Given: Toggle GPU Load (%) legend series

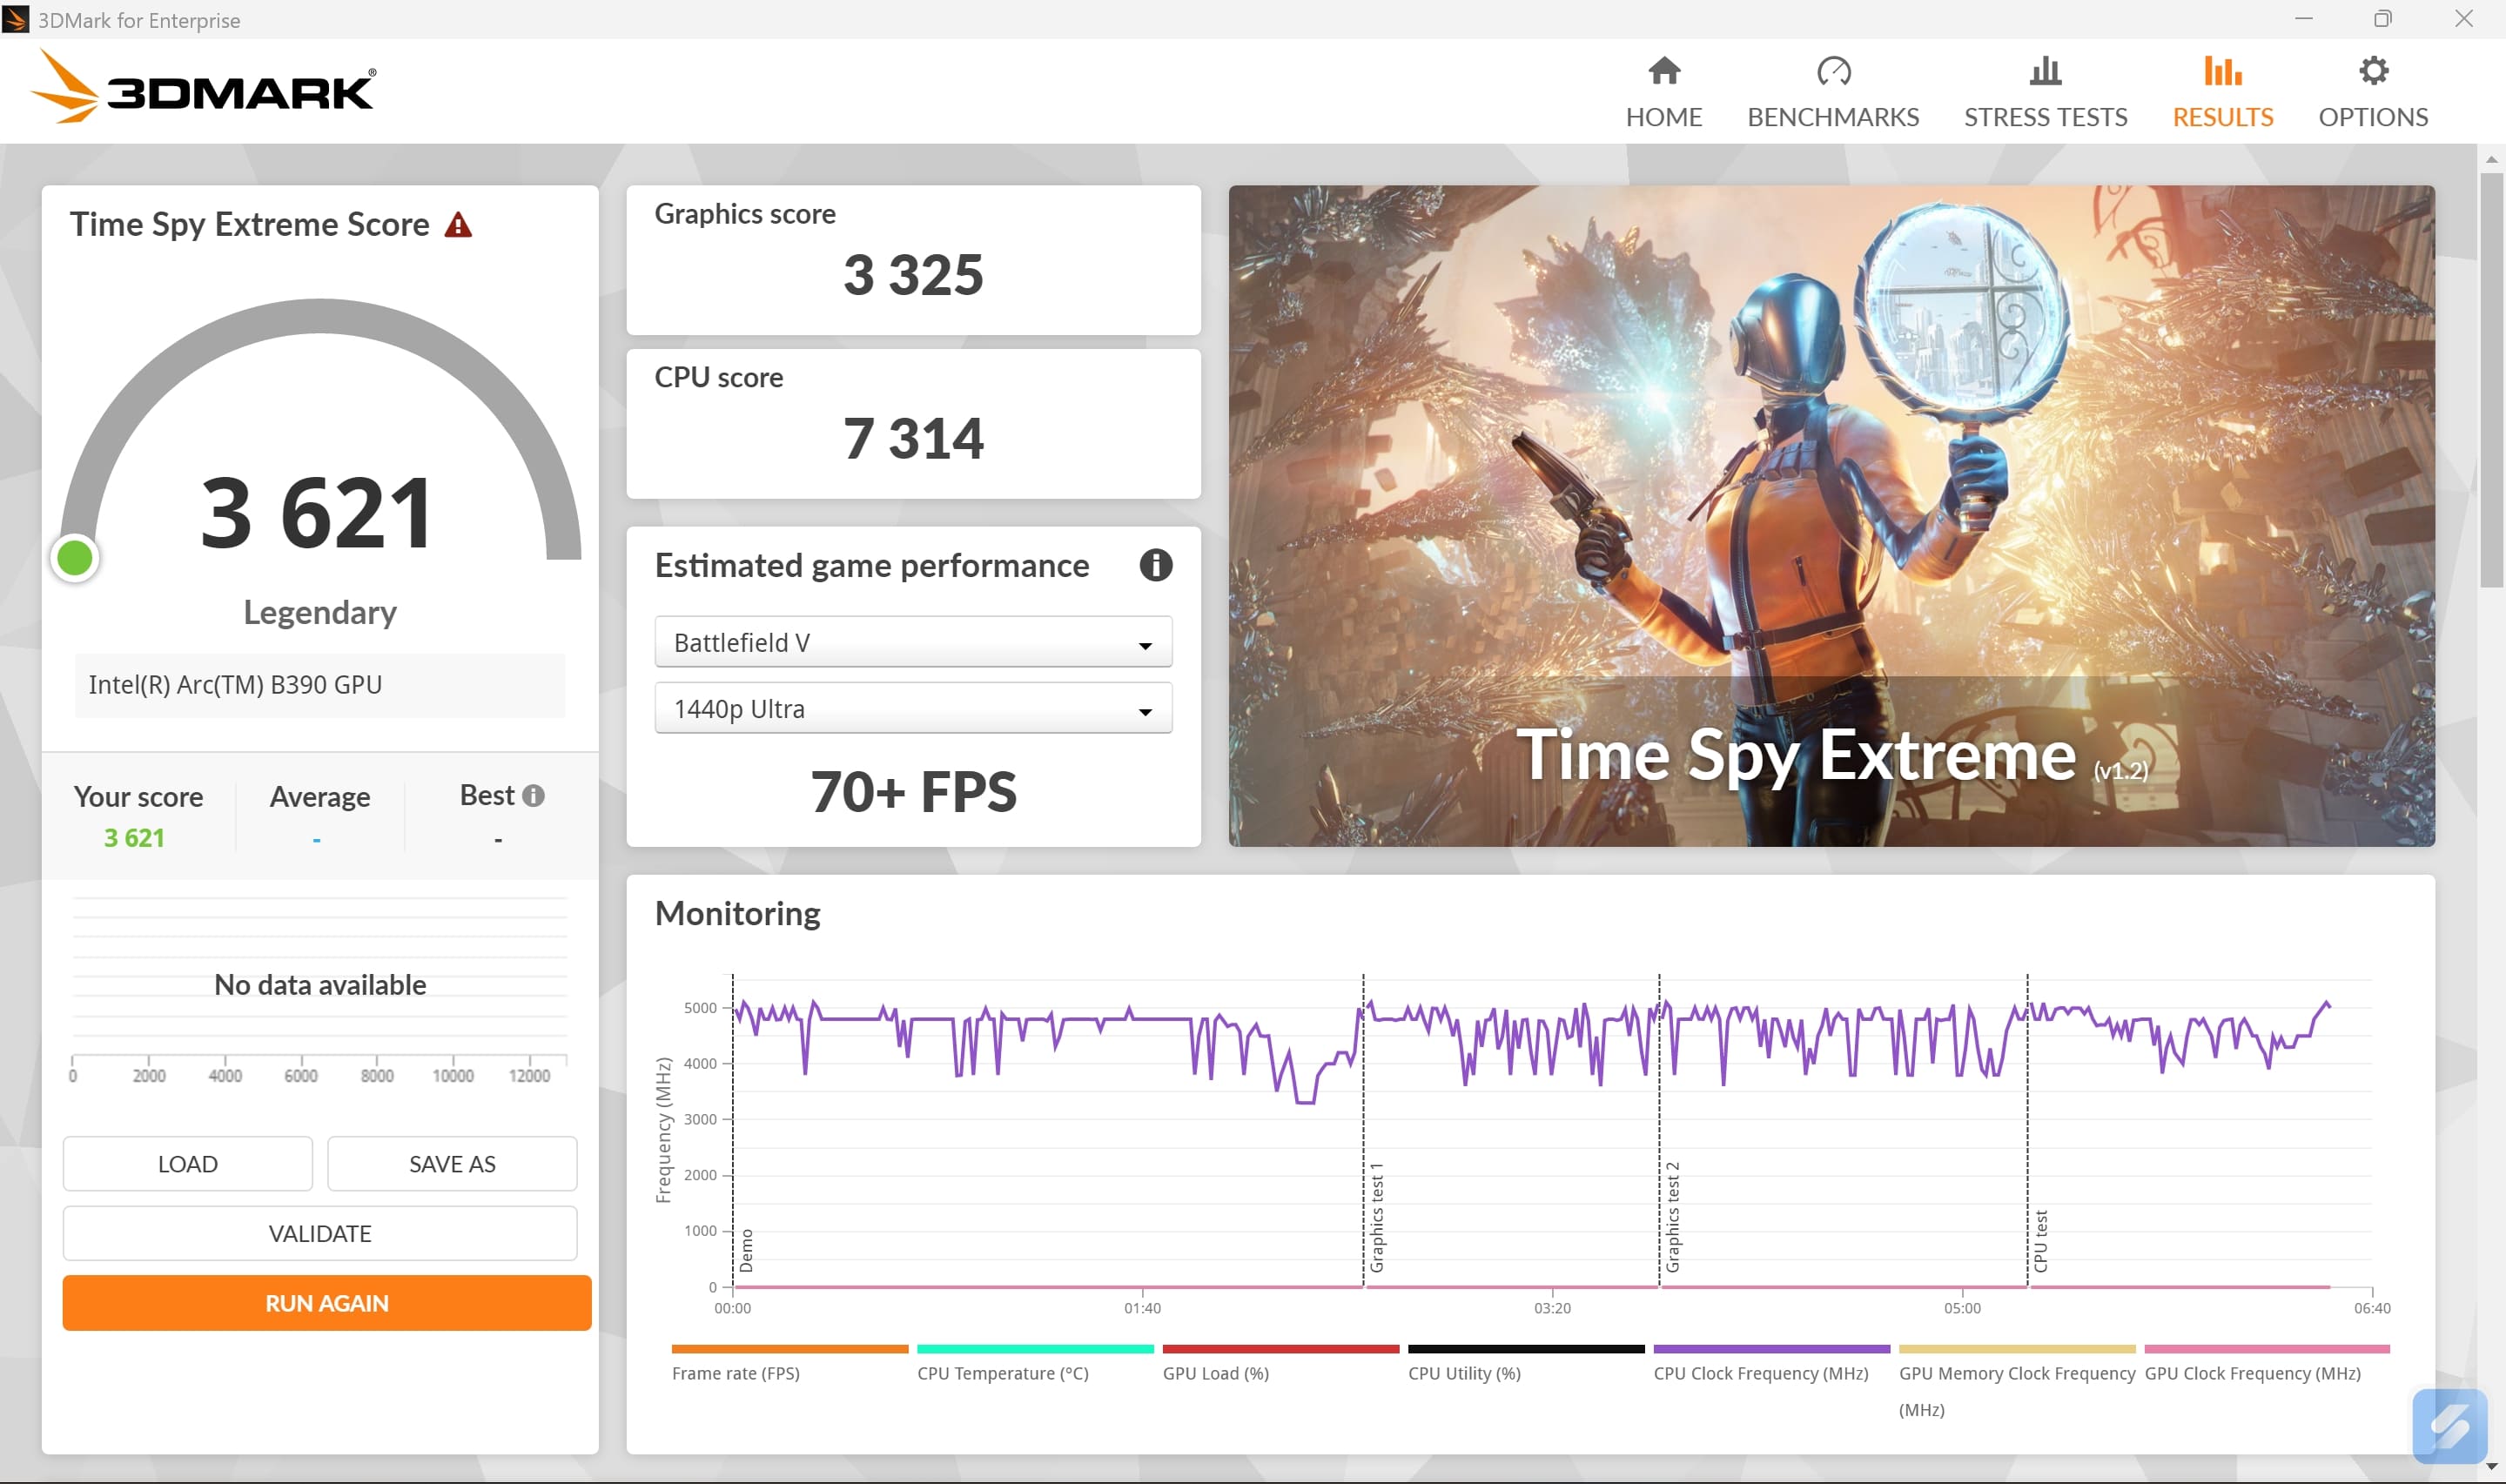Looking at the screenshot, I should pyautogui.click(x=1215, y=1372).
